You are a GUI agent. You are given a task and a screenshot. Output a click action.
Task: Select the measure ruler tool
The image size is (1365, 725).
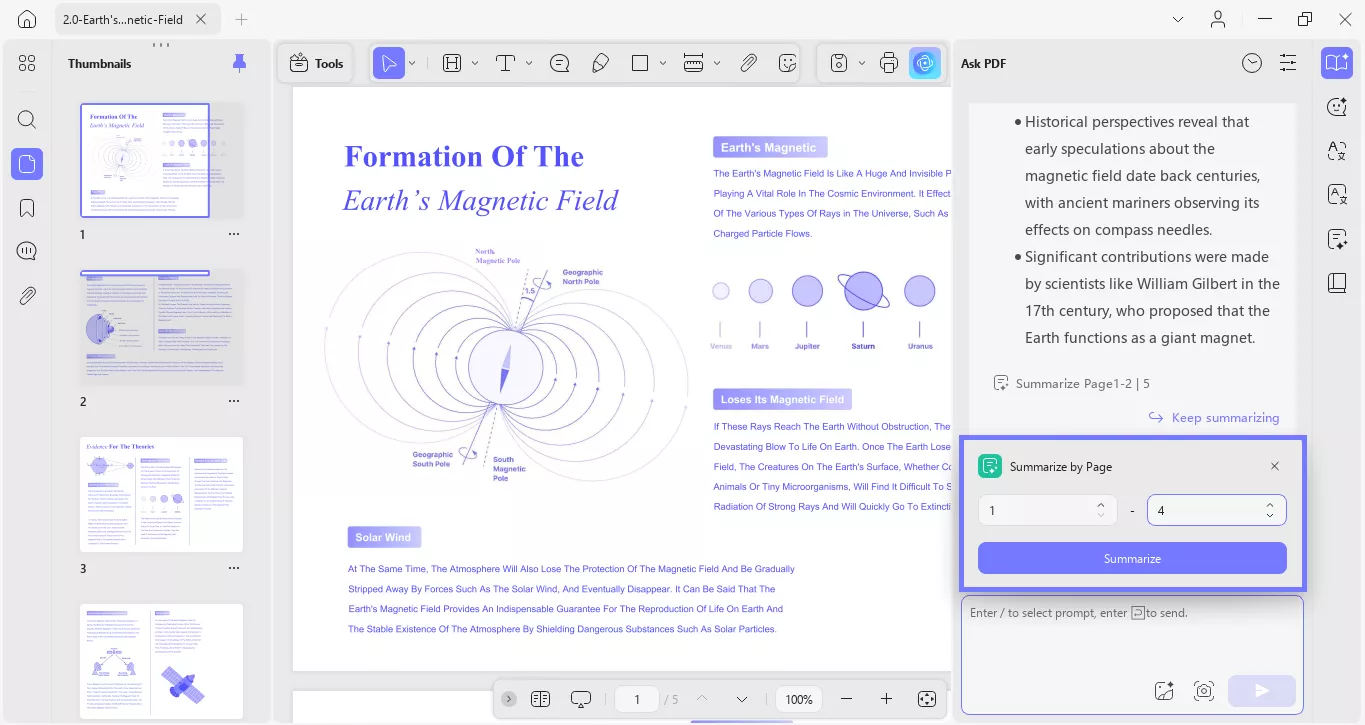694,63
